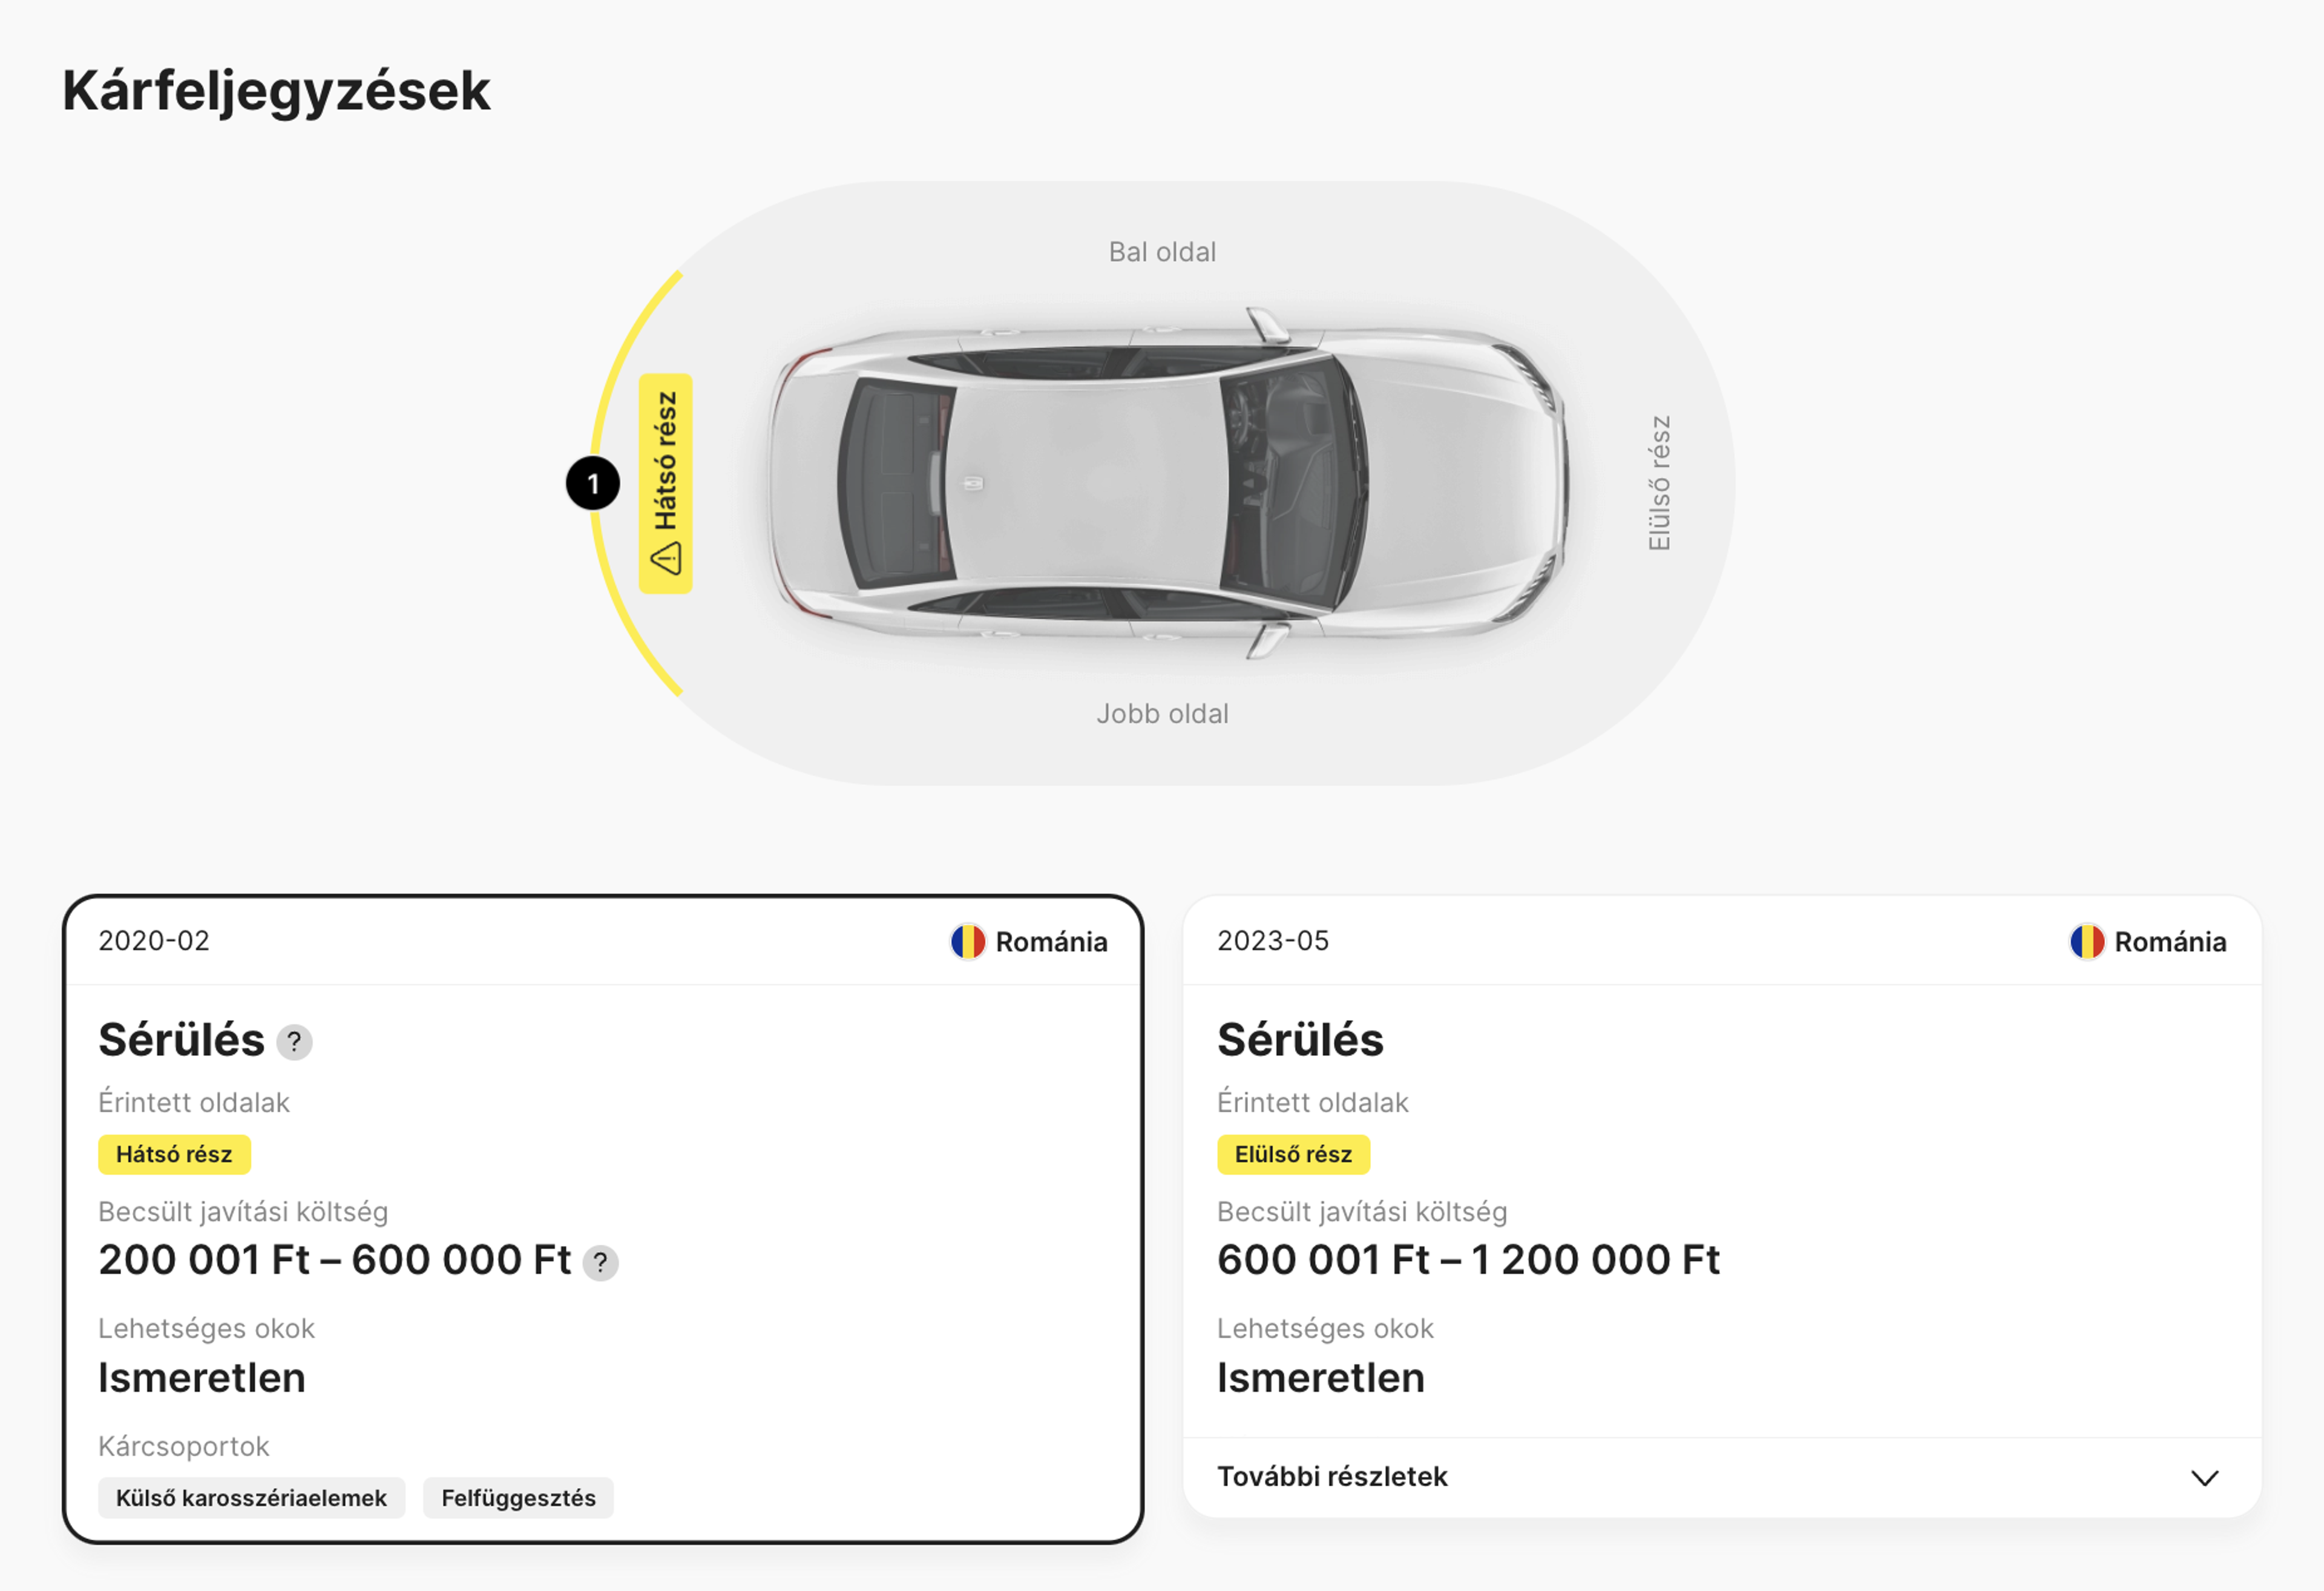Open the További részletek section
The height and width of the screenshot is (1591, 2324).
tap(1722, 1478)
